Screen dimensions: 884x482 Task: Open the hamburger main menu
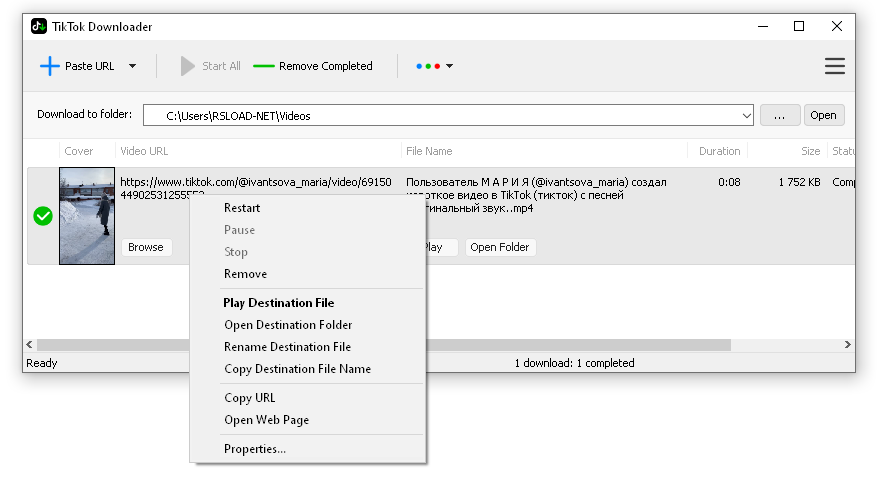[x=835, y=66]
